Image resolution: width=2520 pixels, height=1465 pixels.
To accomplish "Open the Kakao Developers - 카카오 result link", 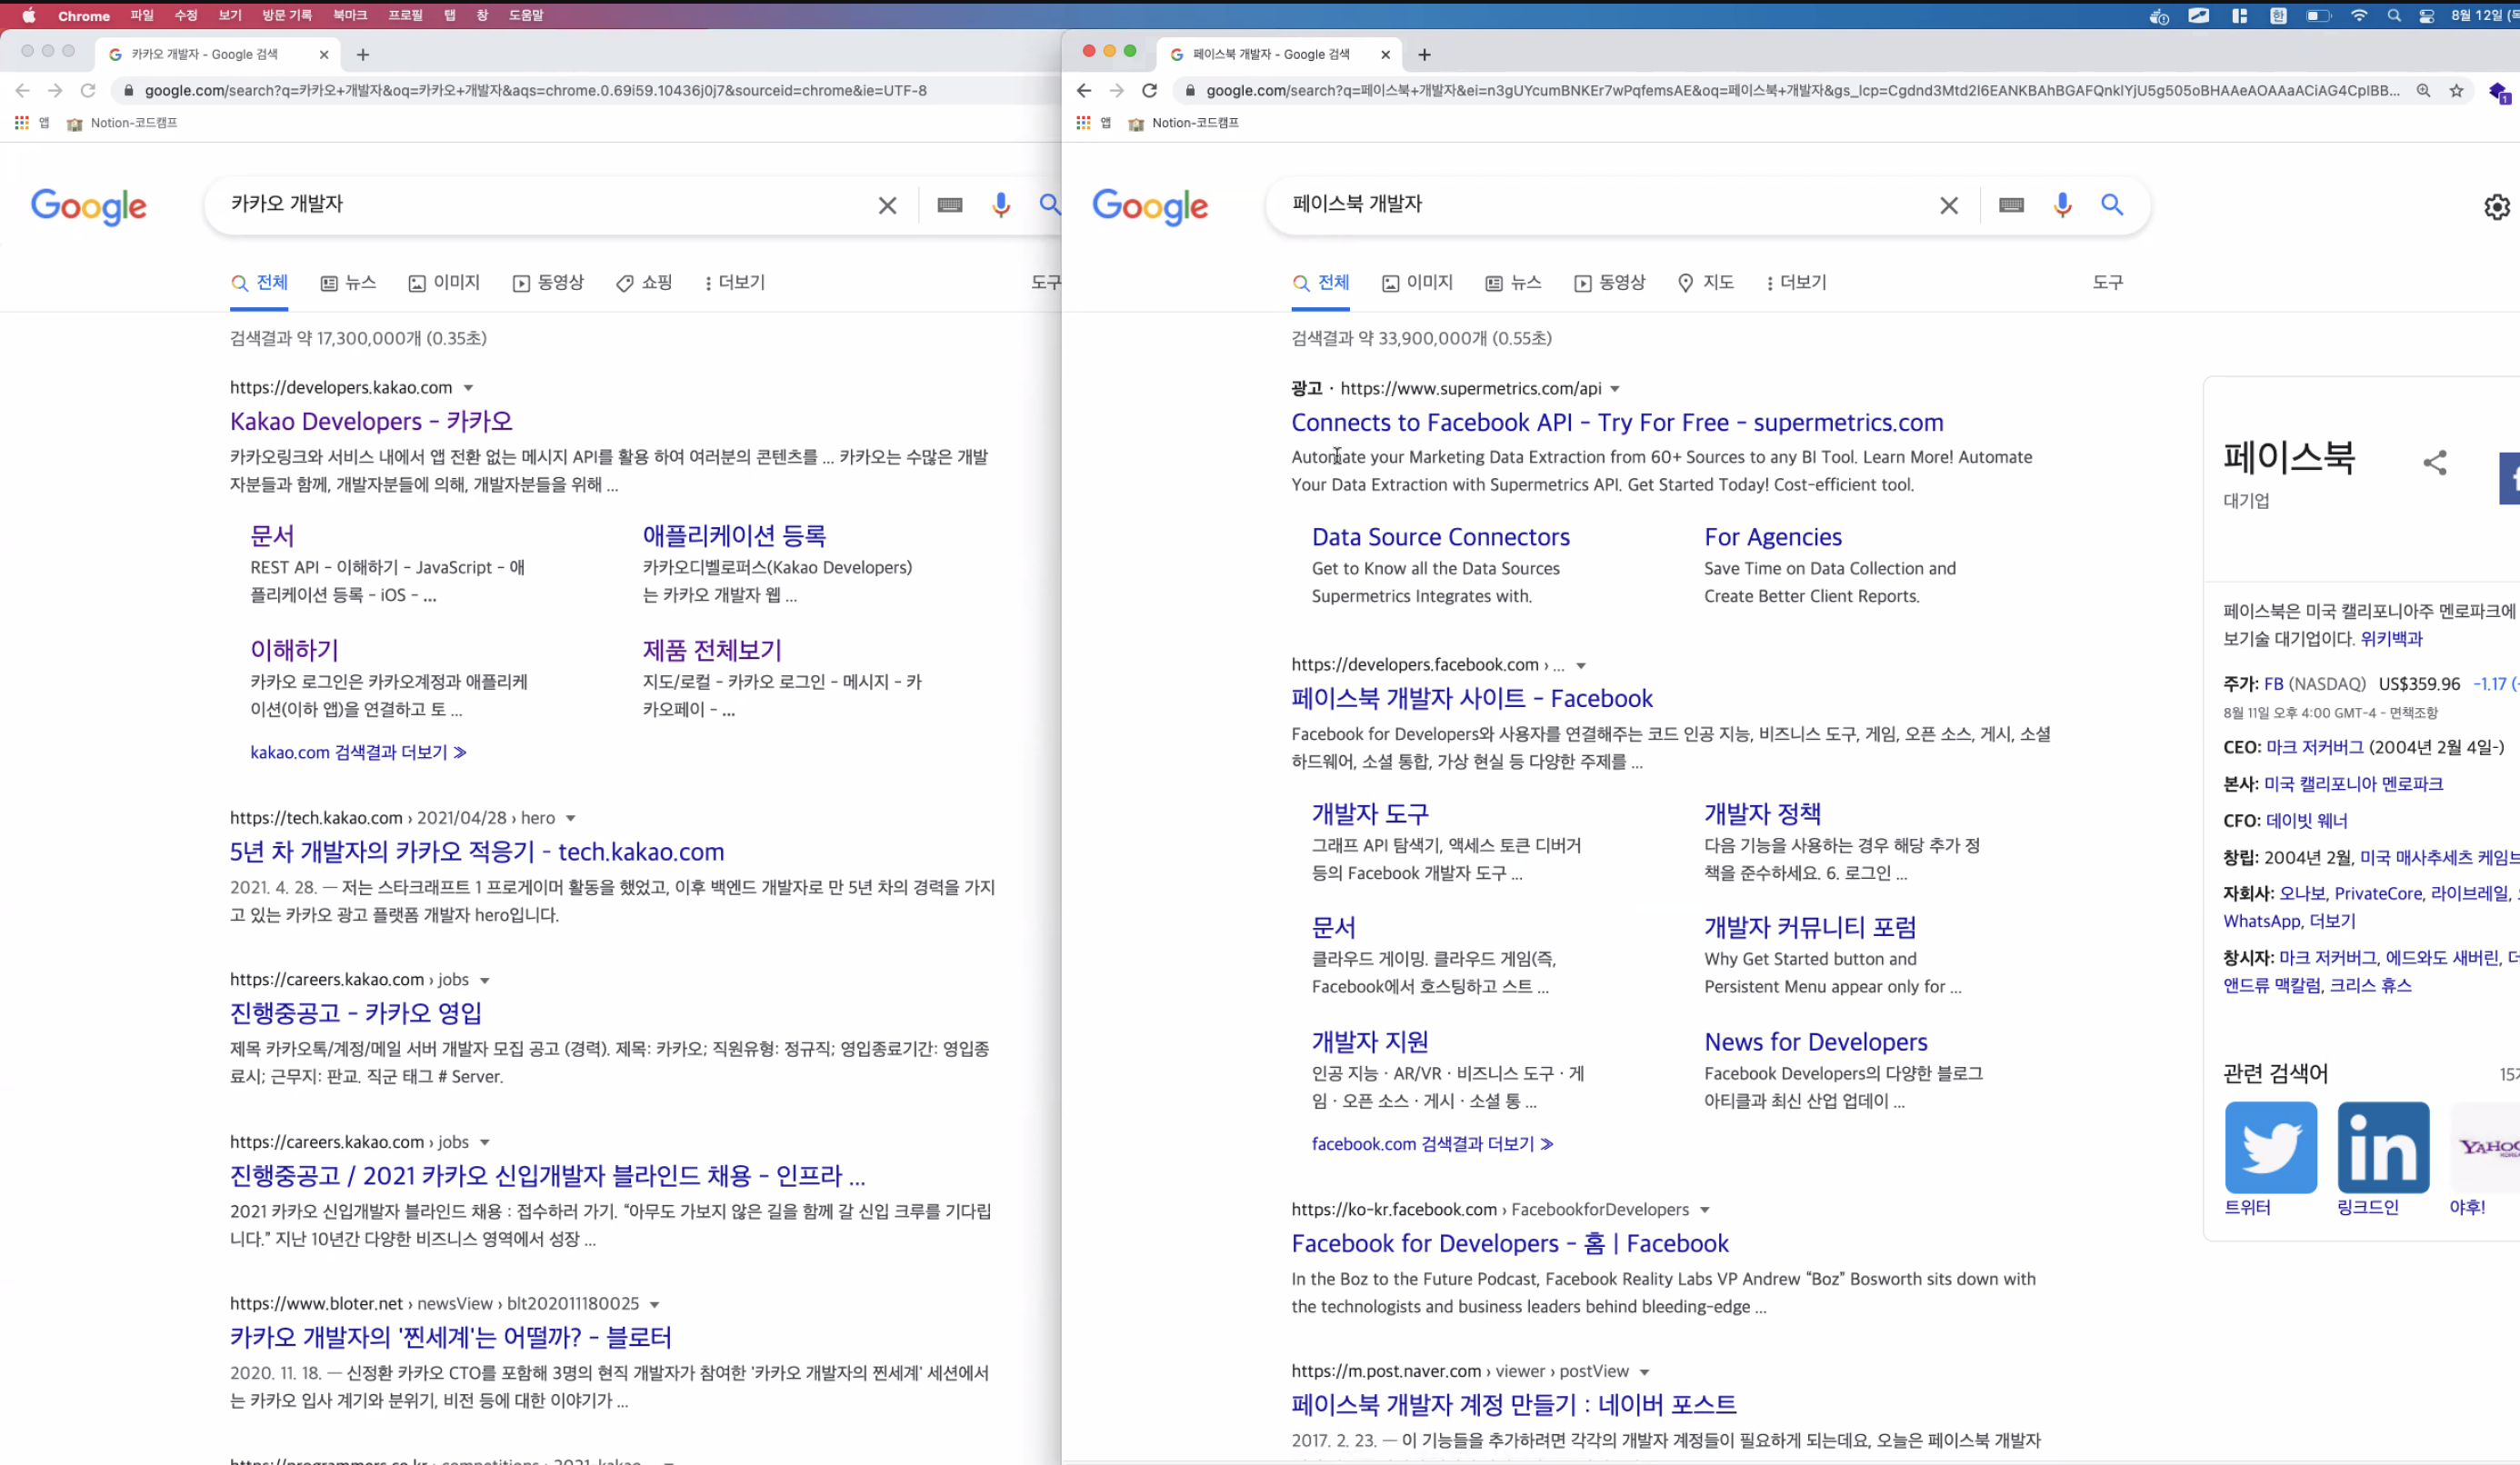I will pos(371,421).
